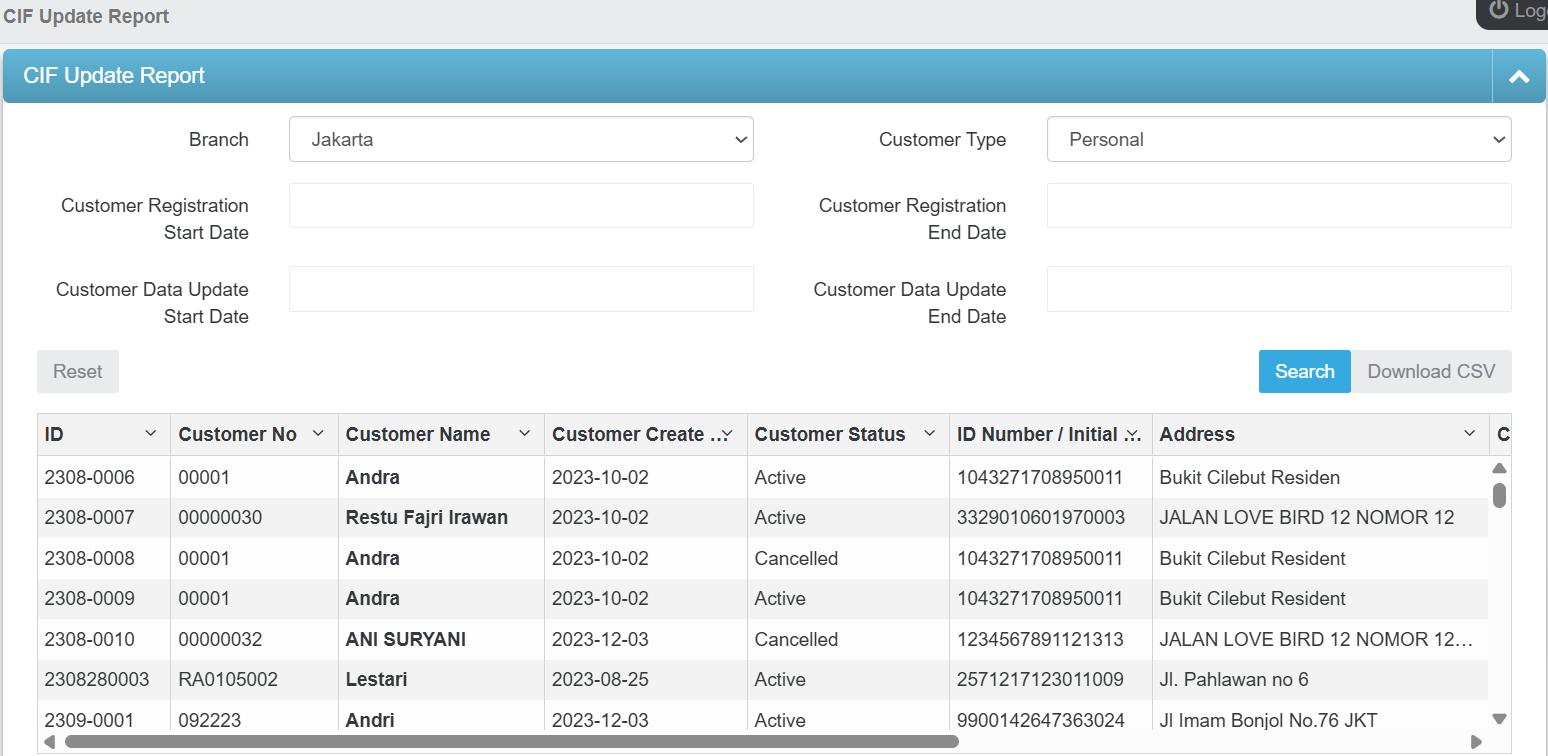Open the Customer Name column menu arrow
The image size is (1548, 756).
524,434
